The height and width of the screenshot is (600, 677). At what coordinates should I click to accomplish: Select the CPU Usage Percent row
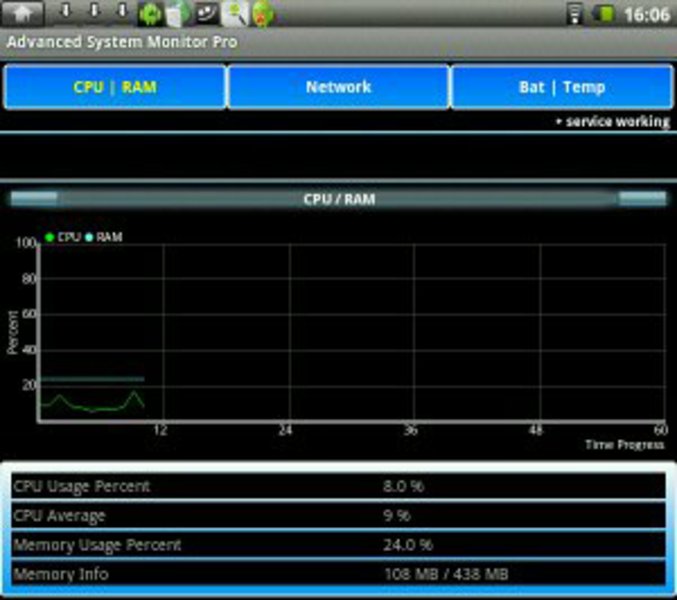(x=338, y=486)
